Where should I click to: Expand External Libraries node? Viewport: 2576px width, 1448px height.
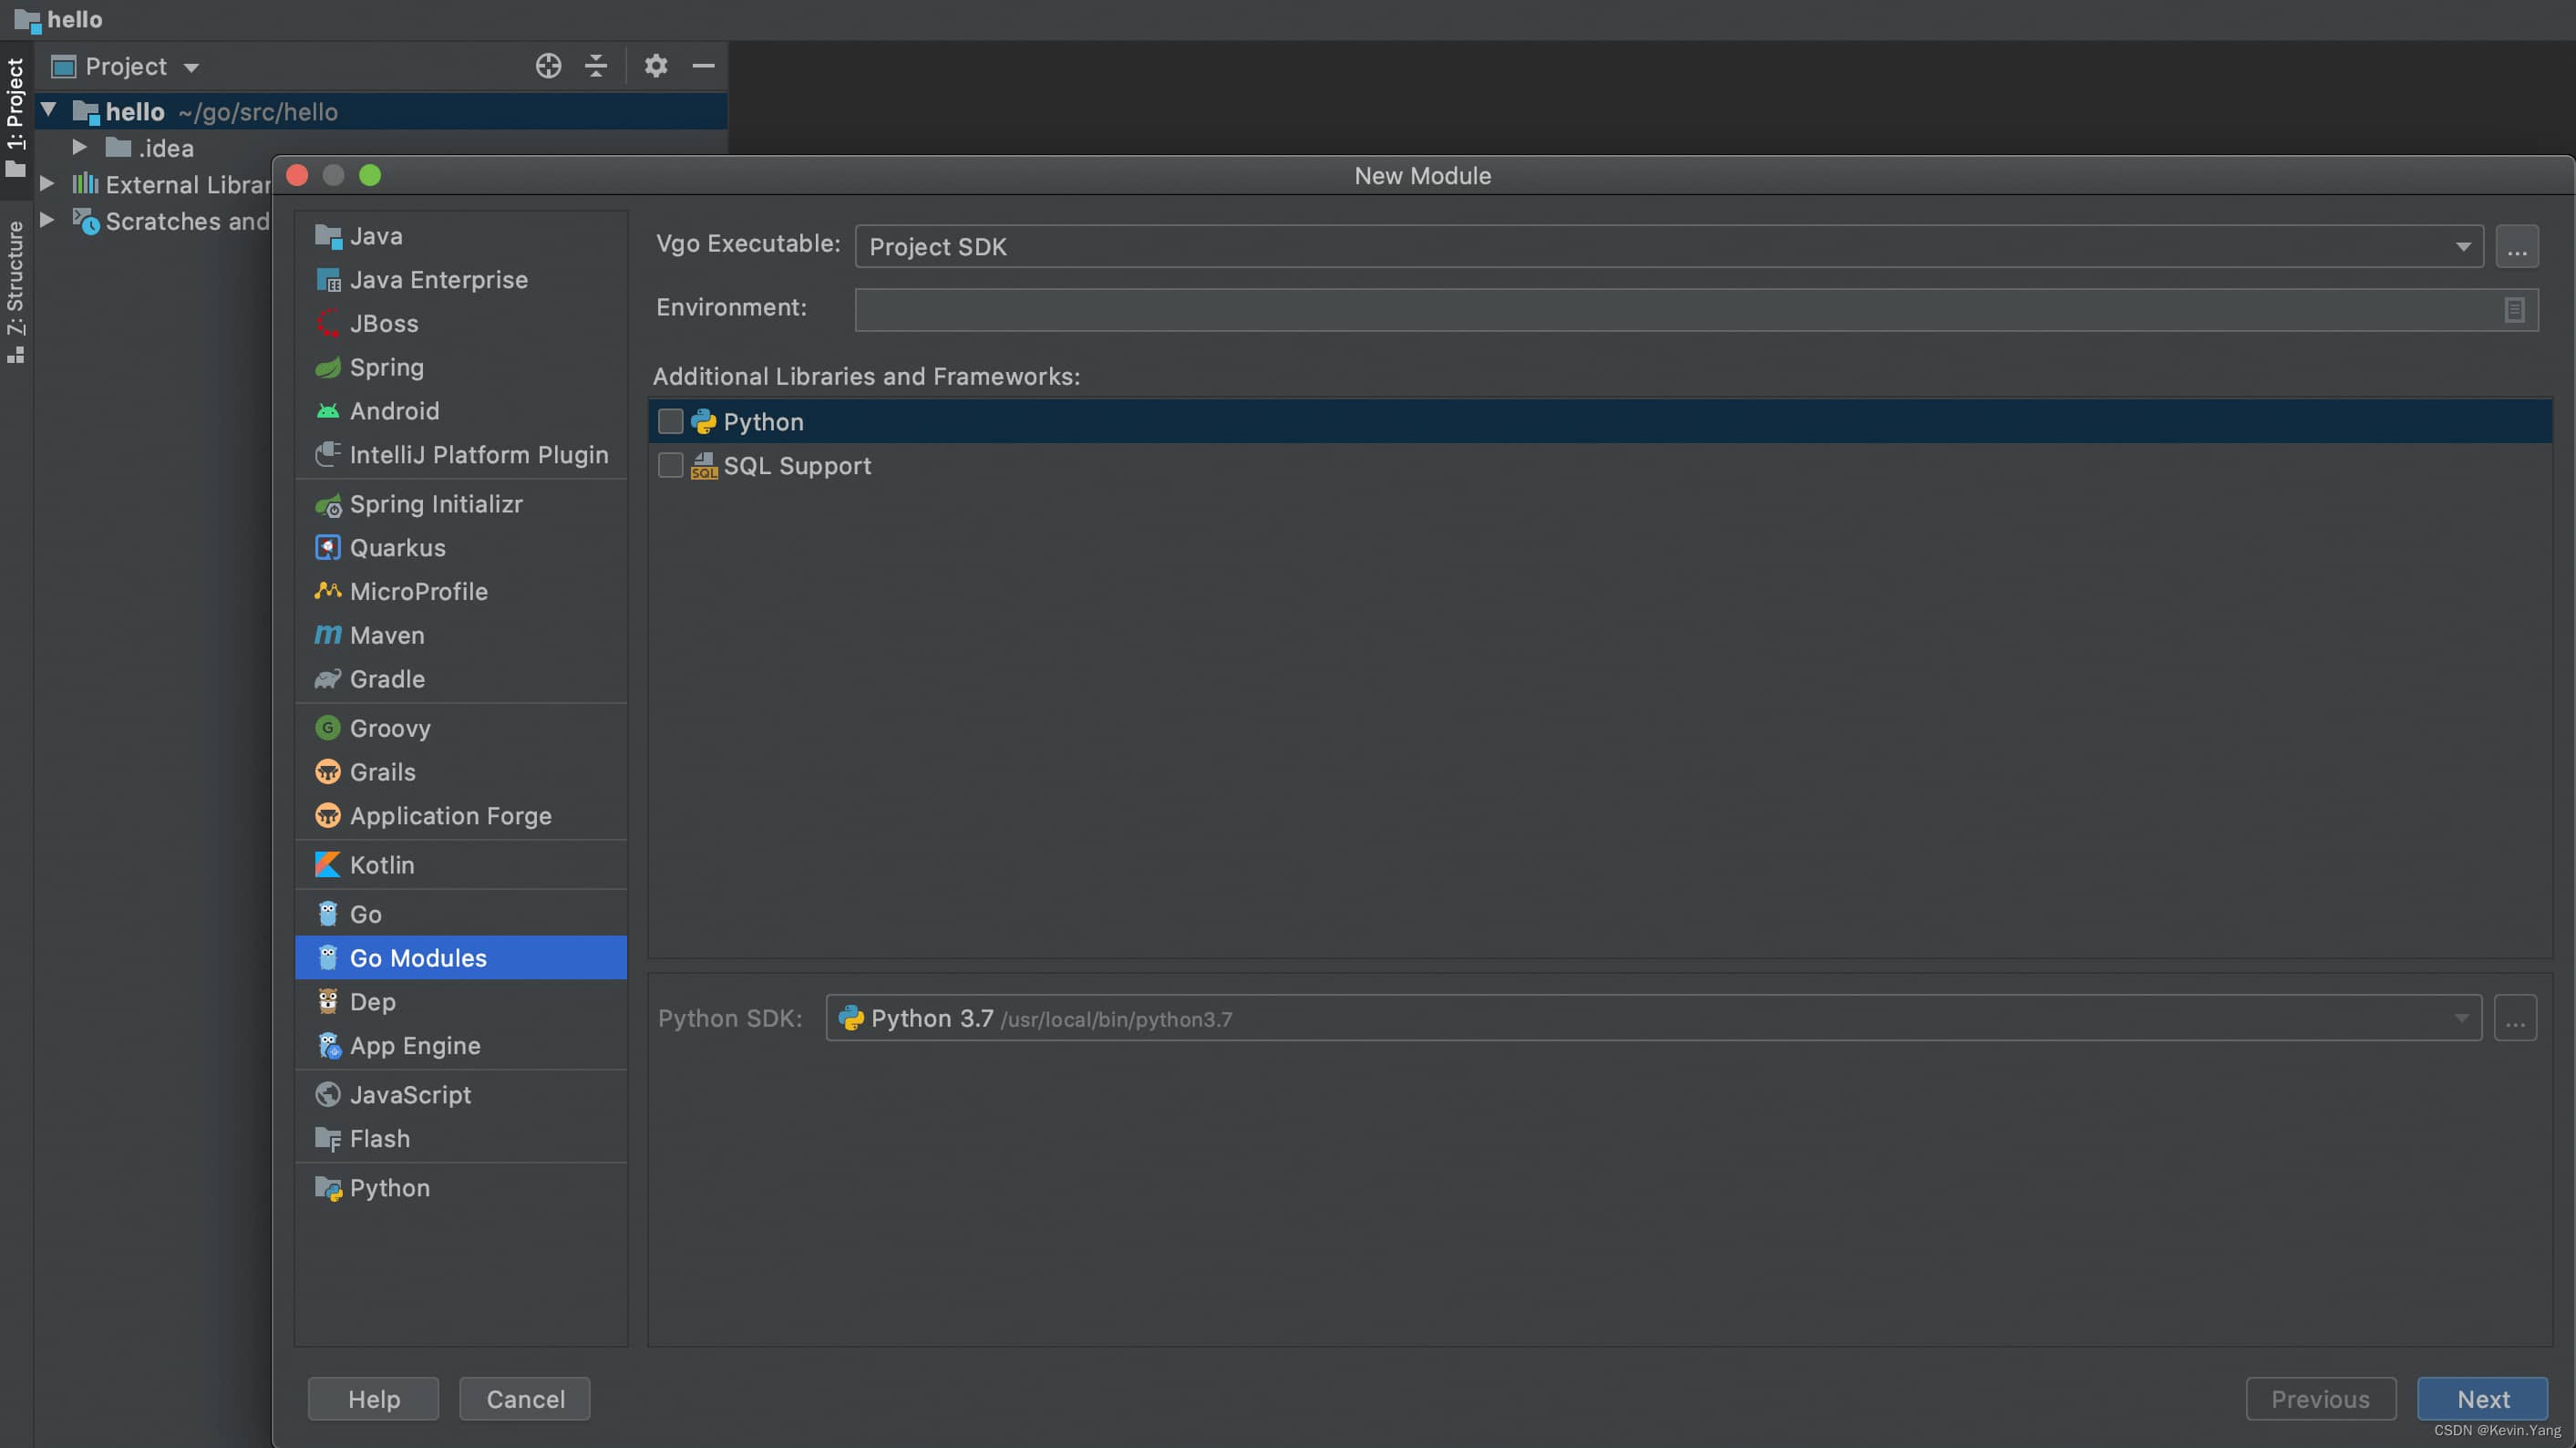point(47,184)
